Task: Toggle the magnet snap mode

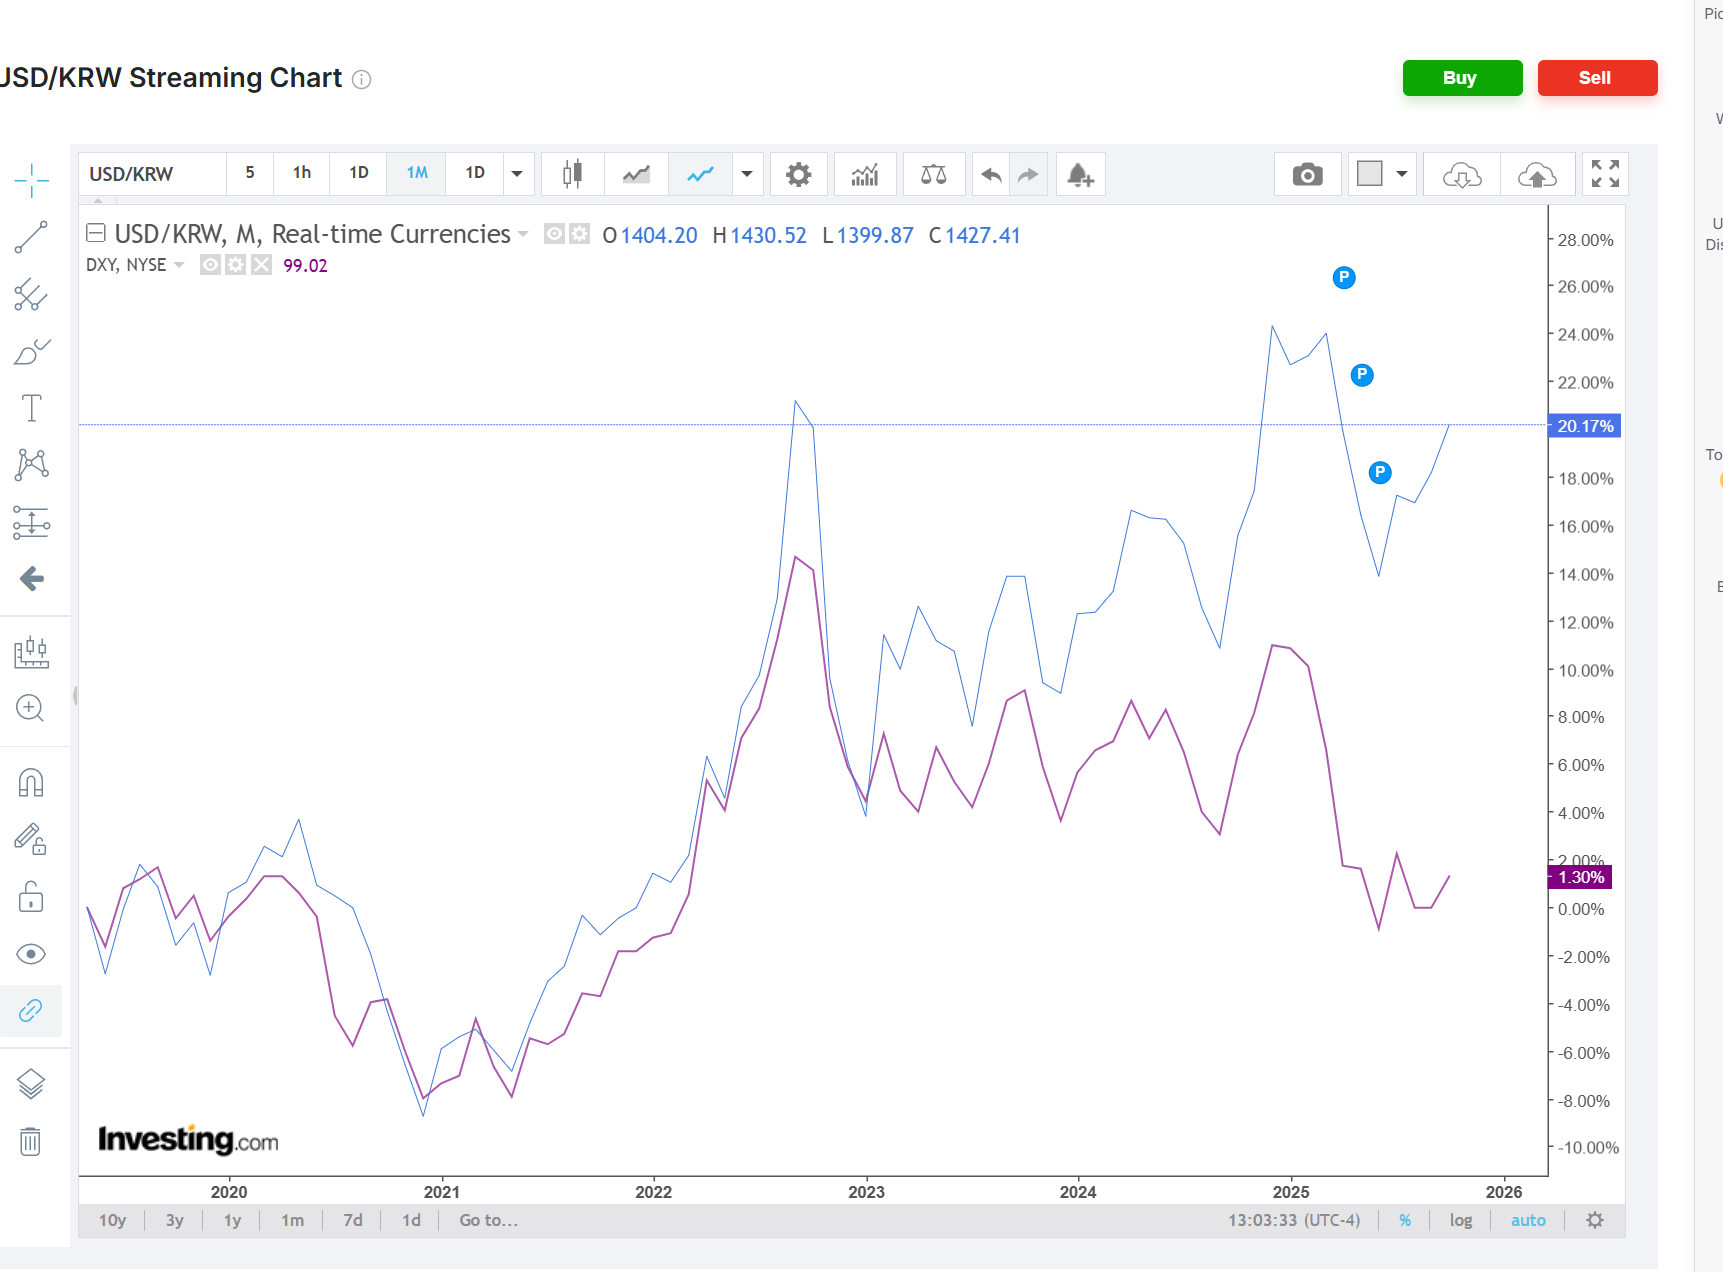Action: [31, 783]
